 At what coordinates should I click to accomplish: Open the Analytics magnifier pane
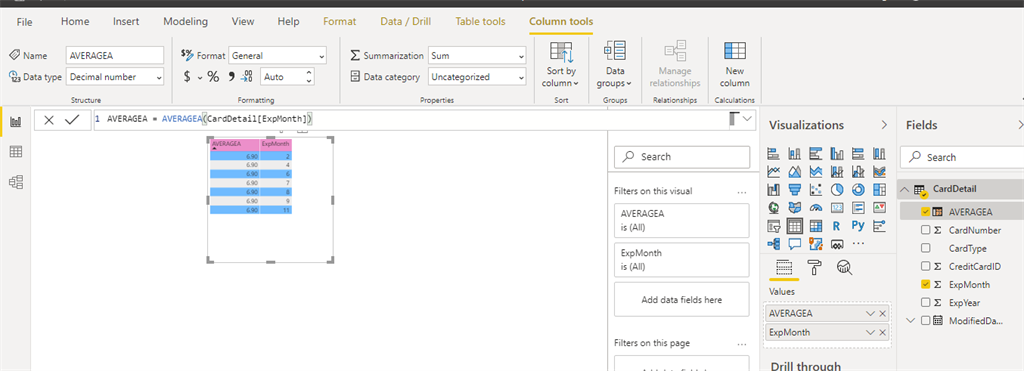pyautogui.click(x=844, y=266)
